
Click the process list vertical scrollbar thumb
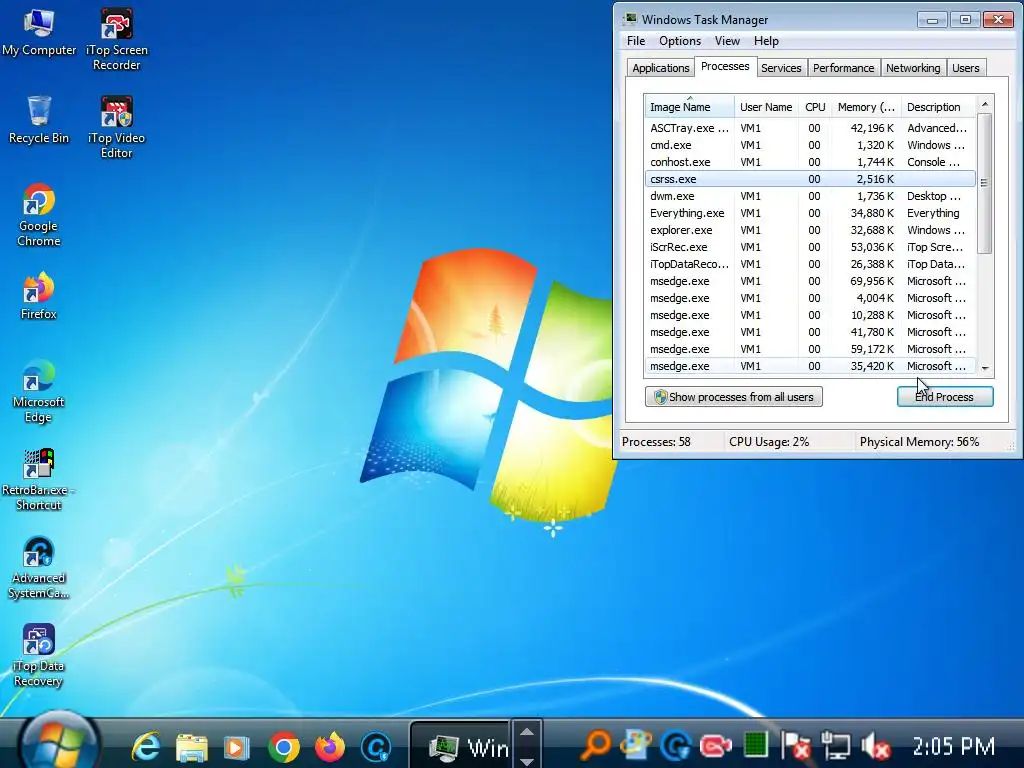point(985,183)
